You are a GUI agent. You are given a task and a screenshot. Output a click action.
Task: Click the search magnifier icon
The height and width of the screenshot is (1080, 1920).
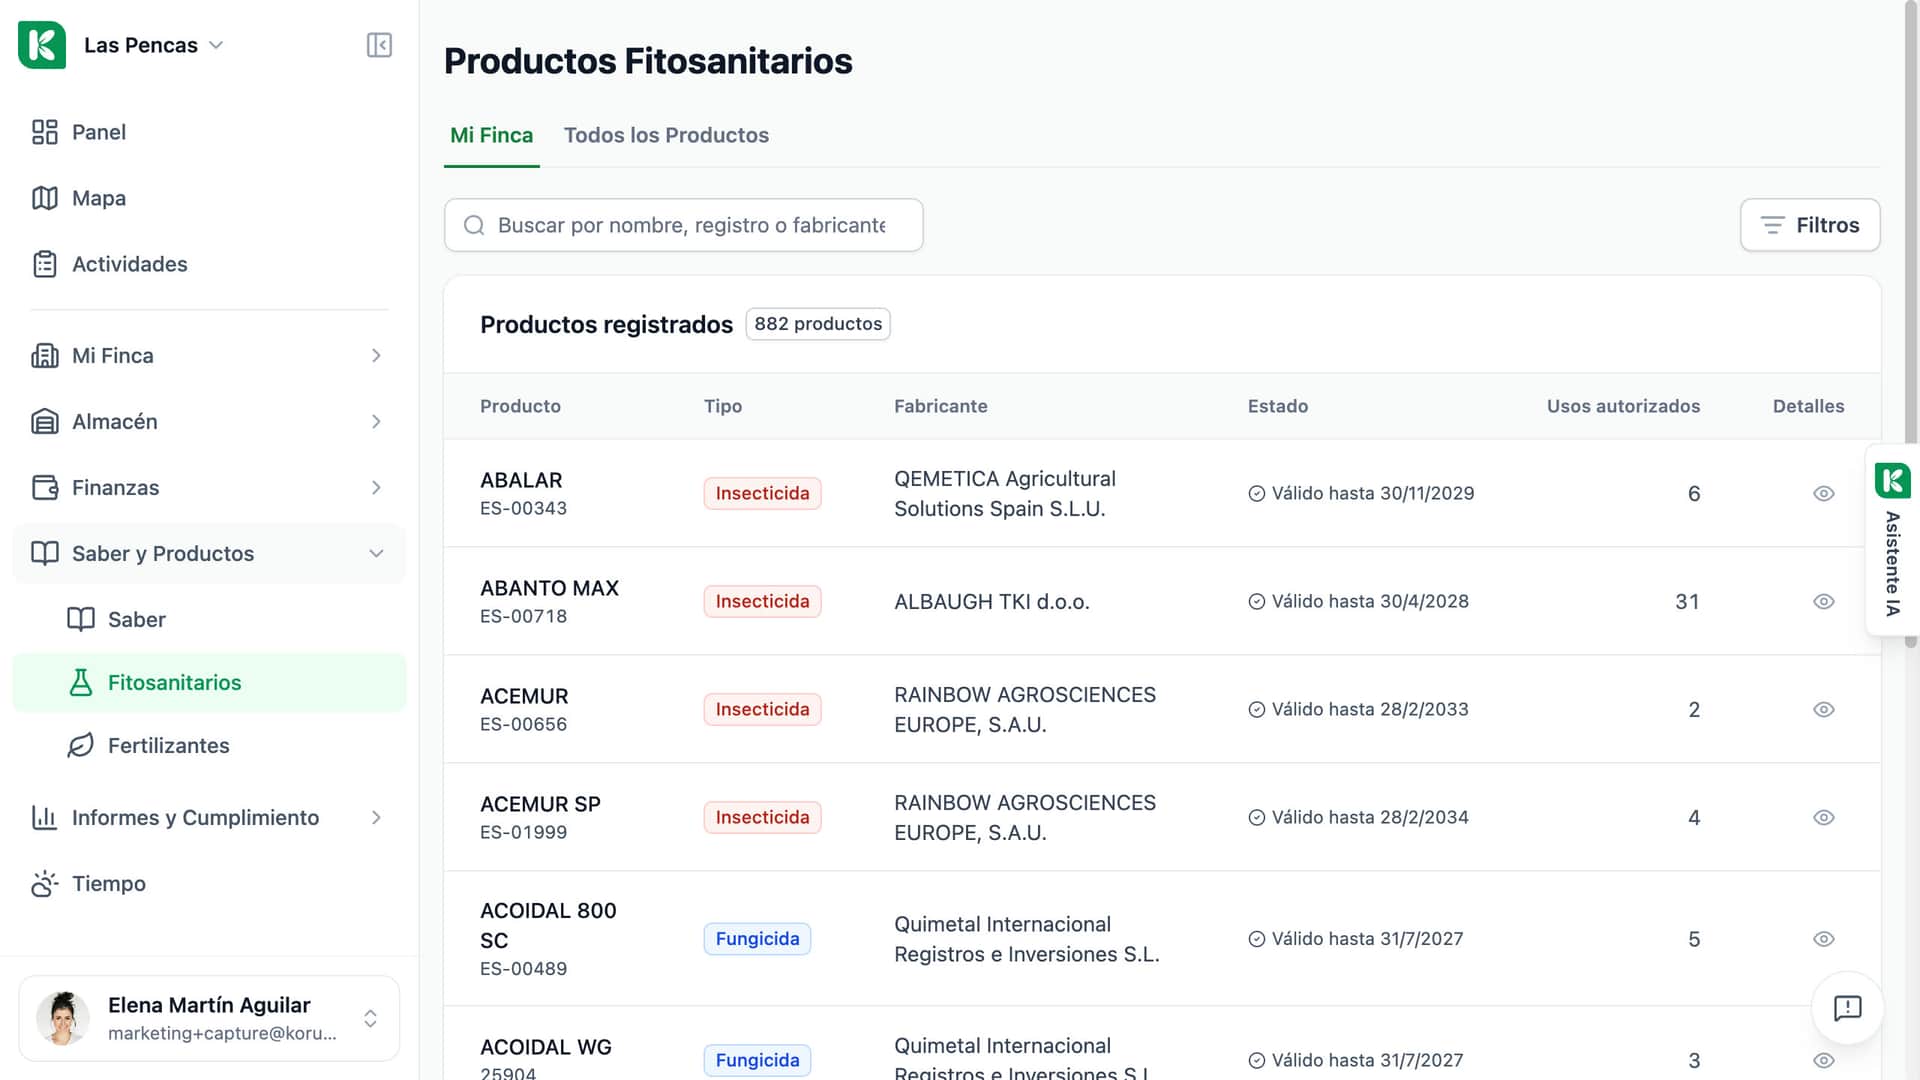pyautogui.click(x=474, y=225)
